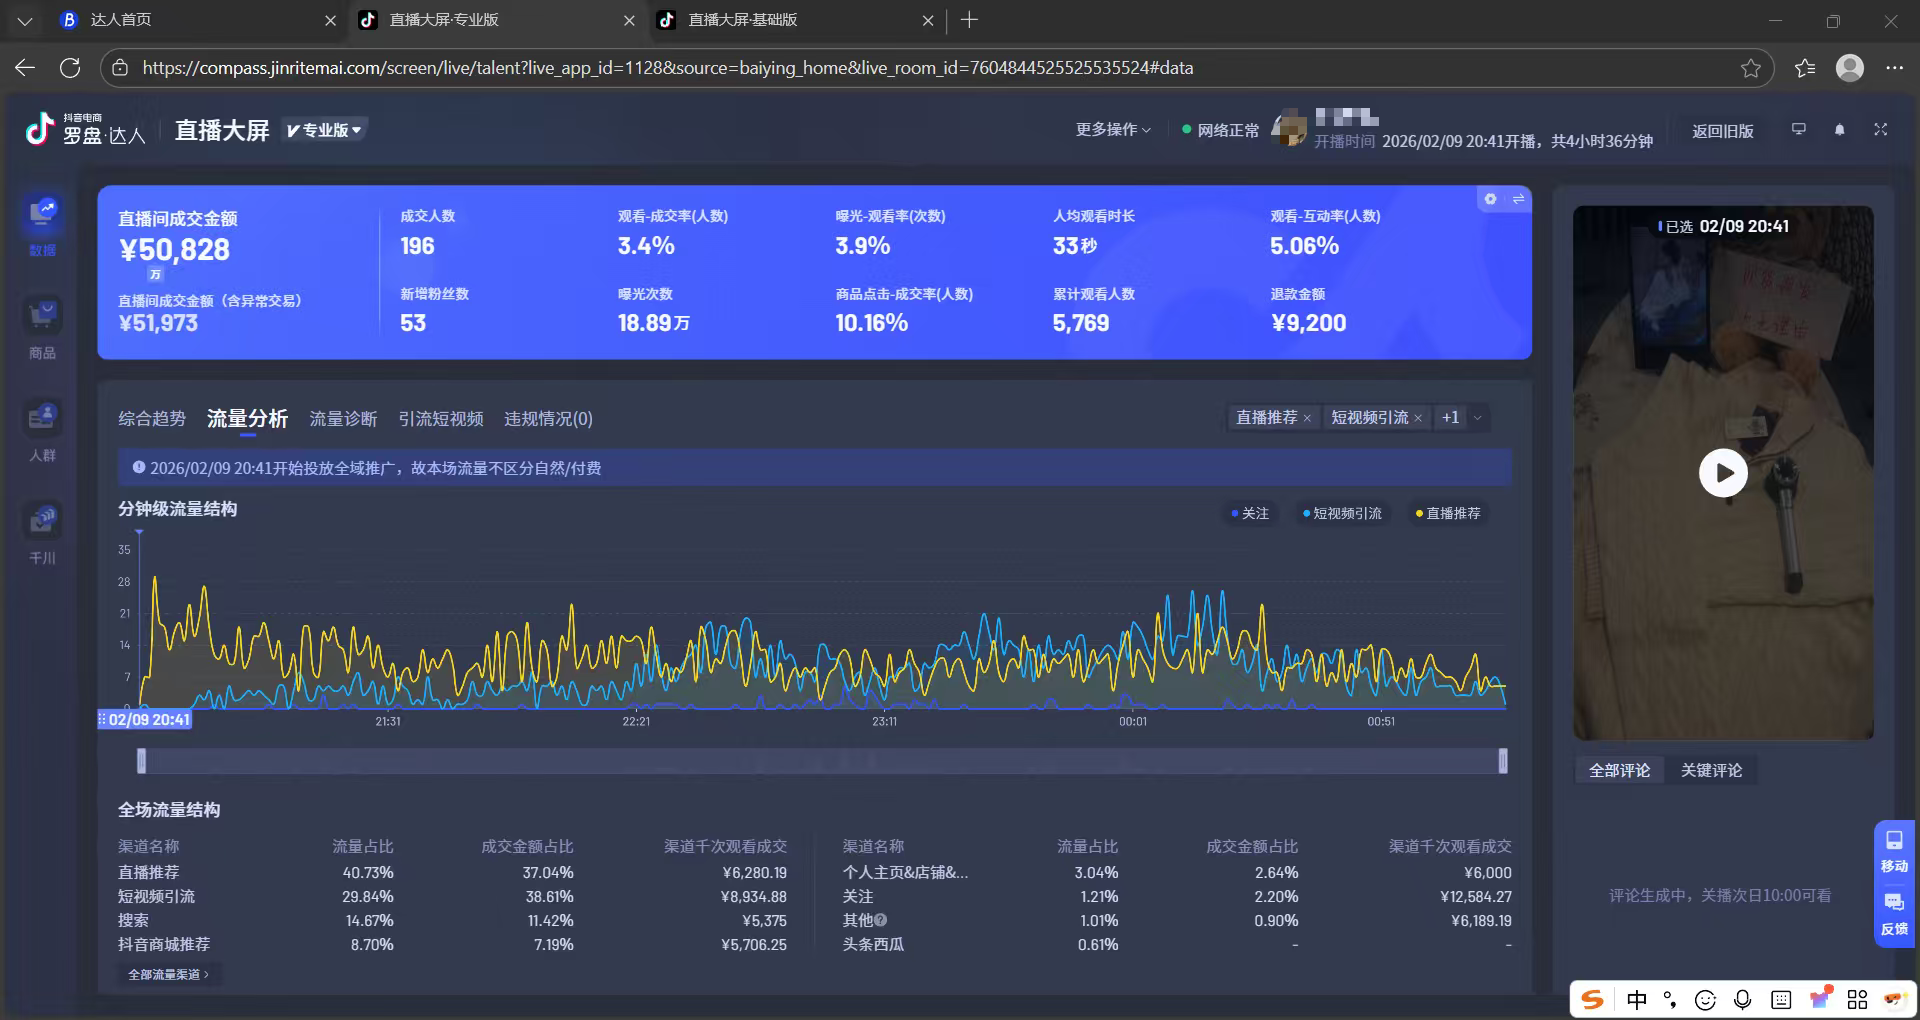Viewport: 1920px width, 1020px height.
Task: Switch to the 关键评论 tab
Action: click(x=1711, y=770)
